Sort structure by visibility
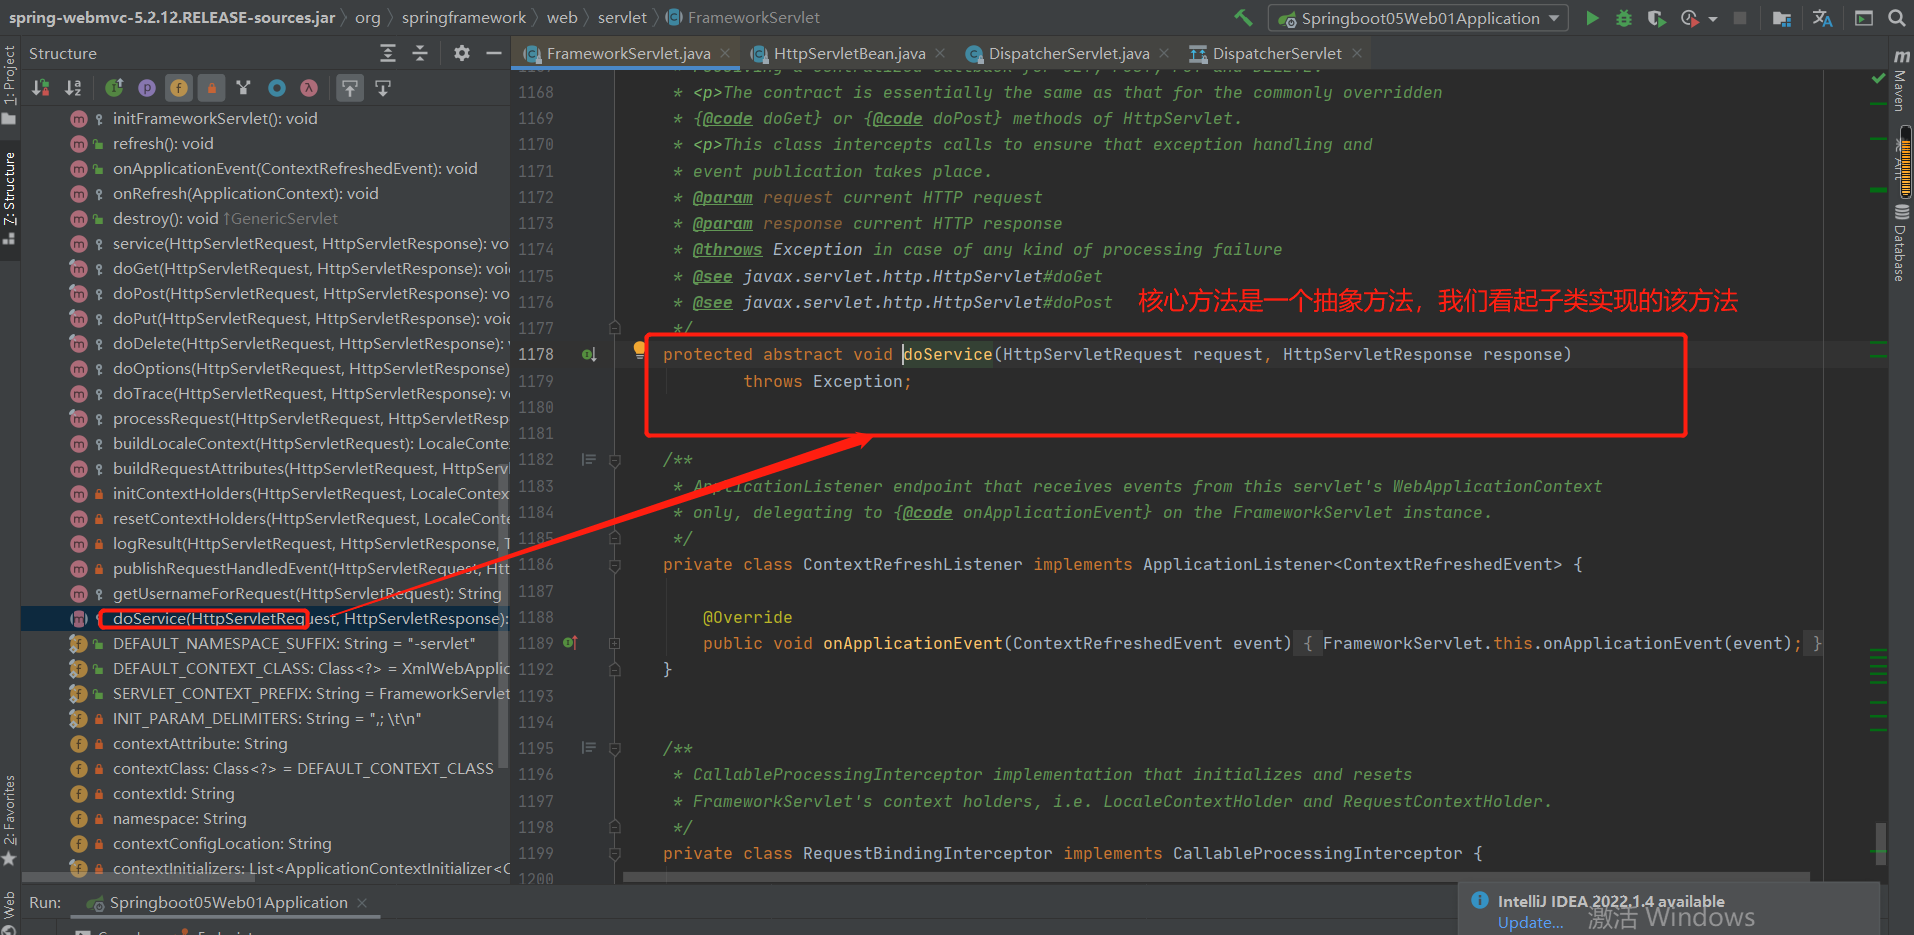 pos(41,88)
